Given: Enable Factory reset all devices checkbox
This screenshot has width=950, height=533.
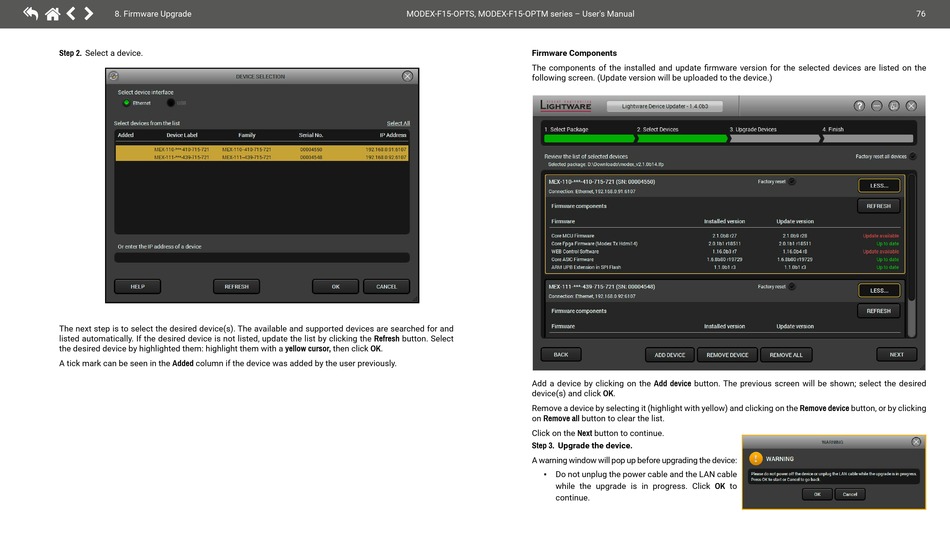Looking at the screenshot, I should point(912,156).
